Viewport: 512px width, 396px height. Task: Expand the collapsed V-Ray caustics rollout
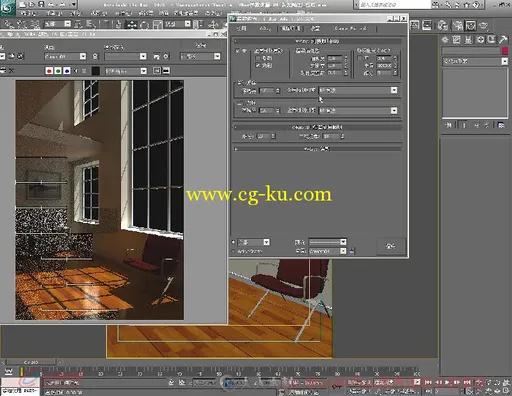[317, 149]
